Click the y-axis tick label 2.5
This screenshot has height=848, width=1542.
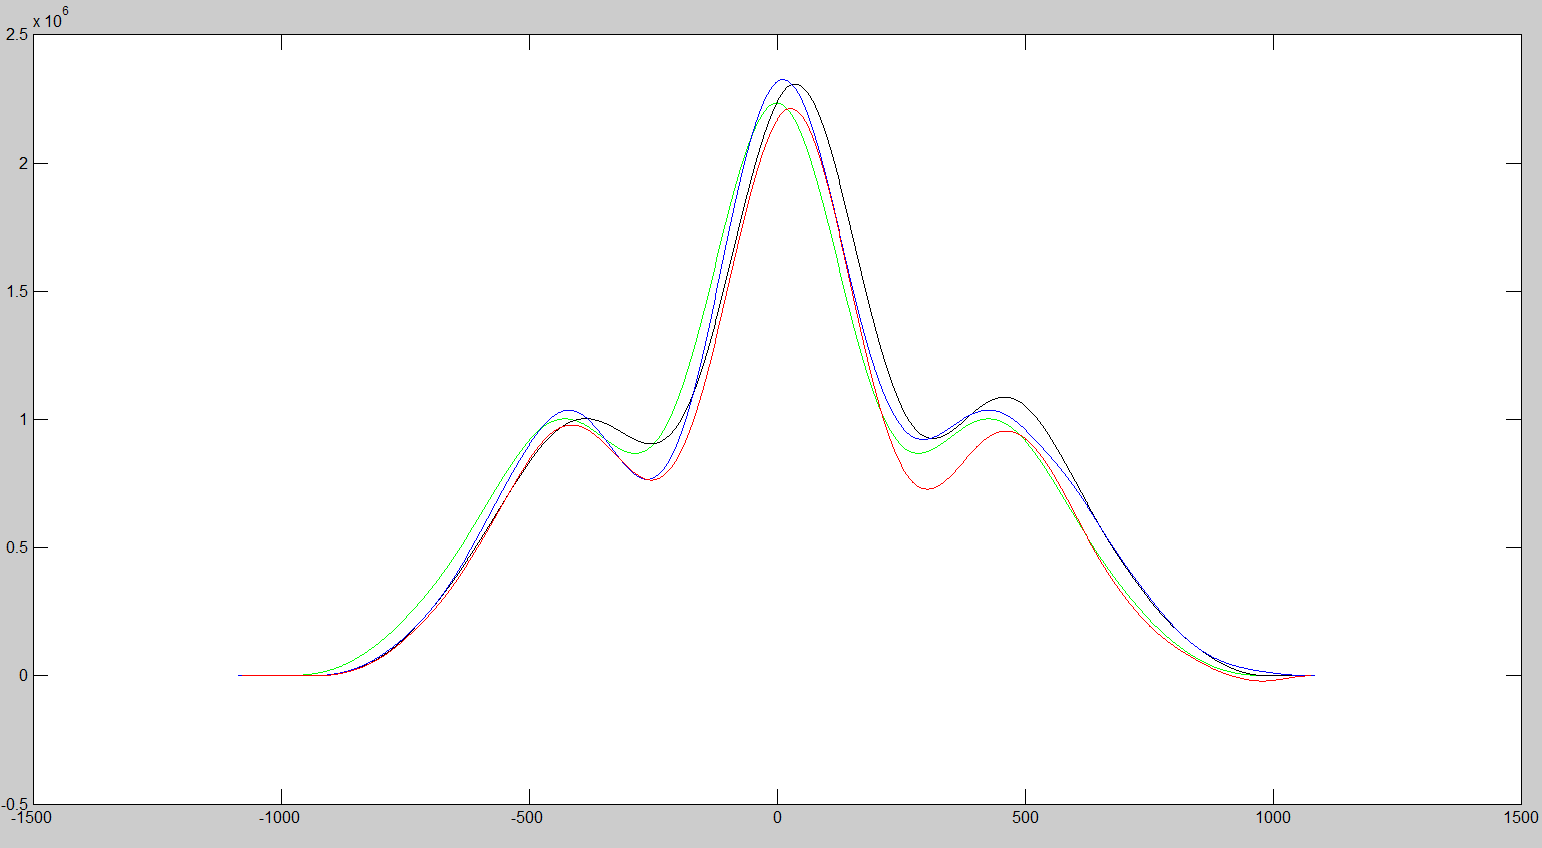tap(17, 35)
